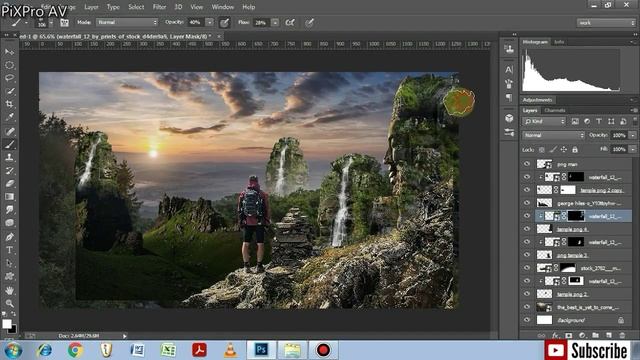This screenshot has height=360, width=640.
Task: Open the 3D panel icon
Action: coord(509,118)
